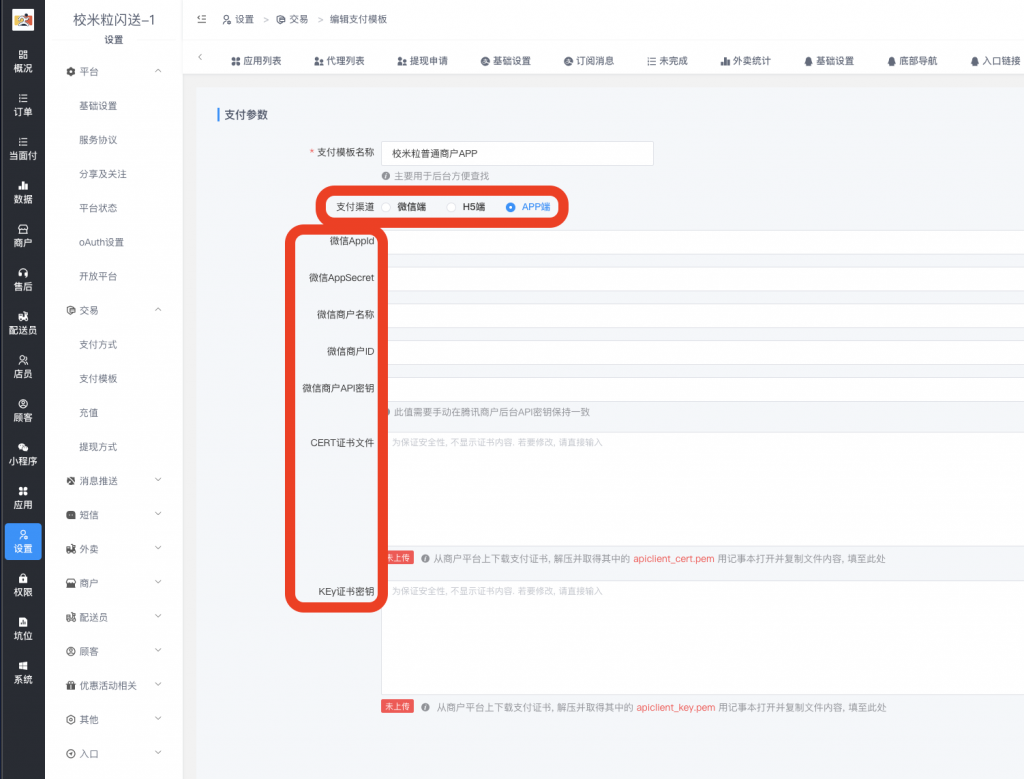The image size is (1024, 779).
Task: Select the APP端 payment channel
Action: 521,206
